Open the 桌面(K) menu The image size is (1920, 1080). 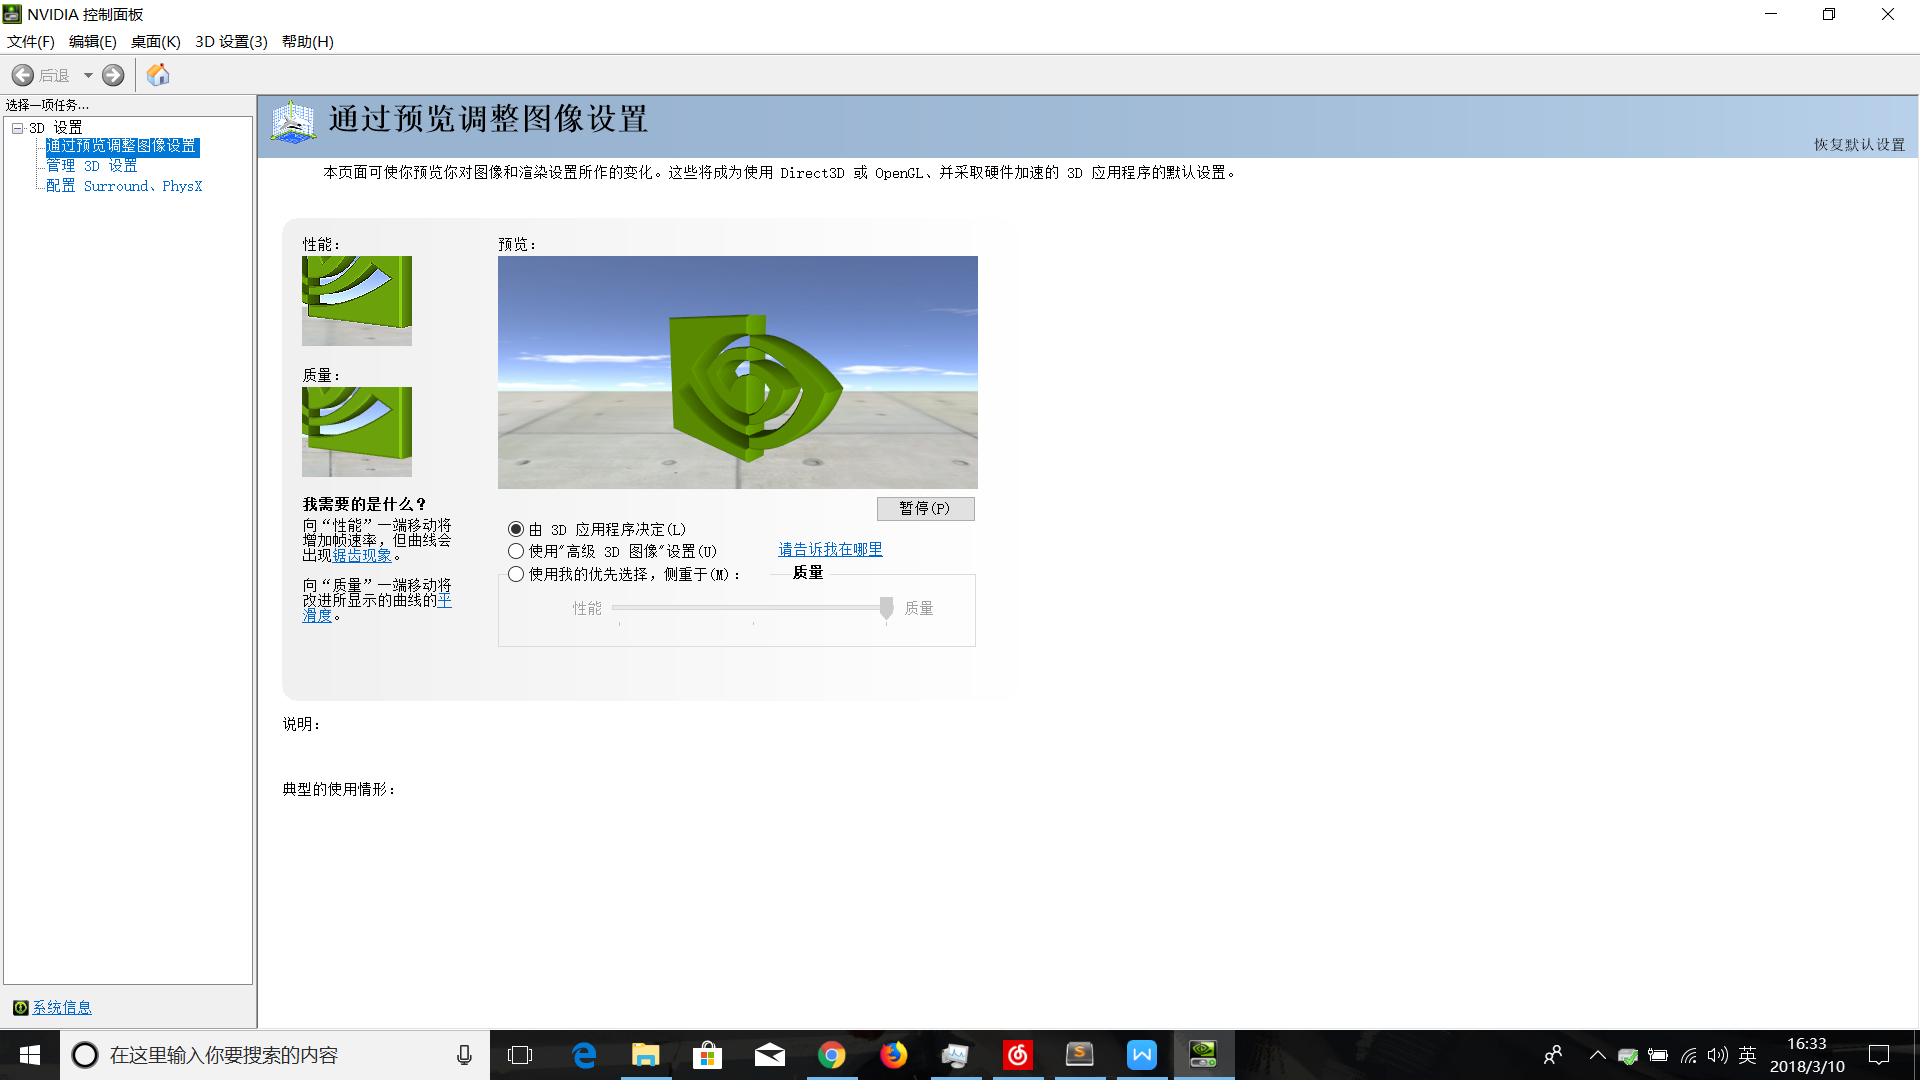tap(155, 42)
